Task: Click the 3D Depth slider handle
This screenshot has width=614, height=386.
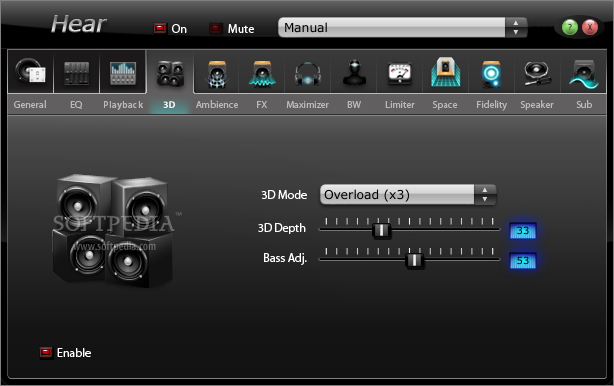Action: click(x=381, y=230)
